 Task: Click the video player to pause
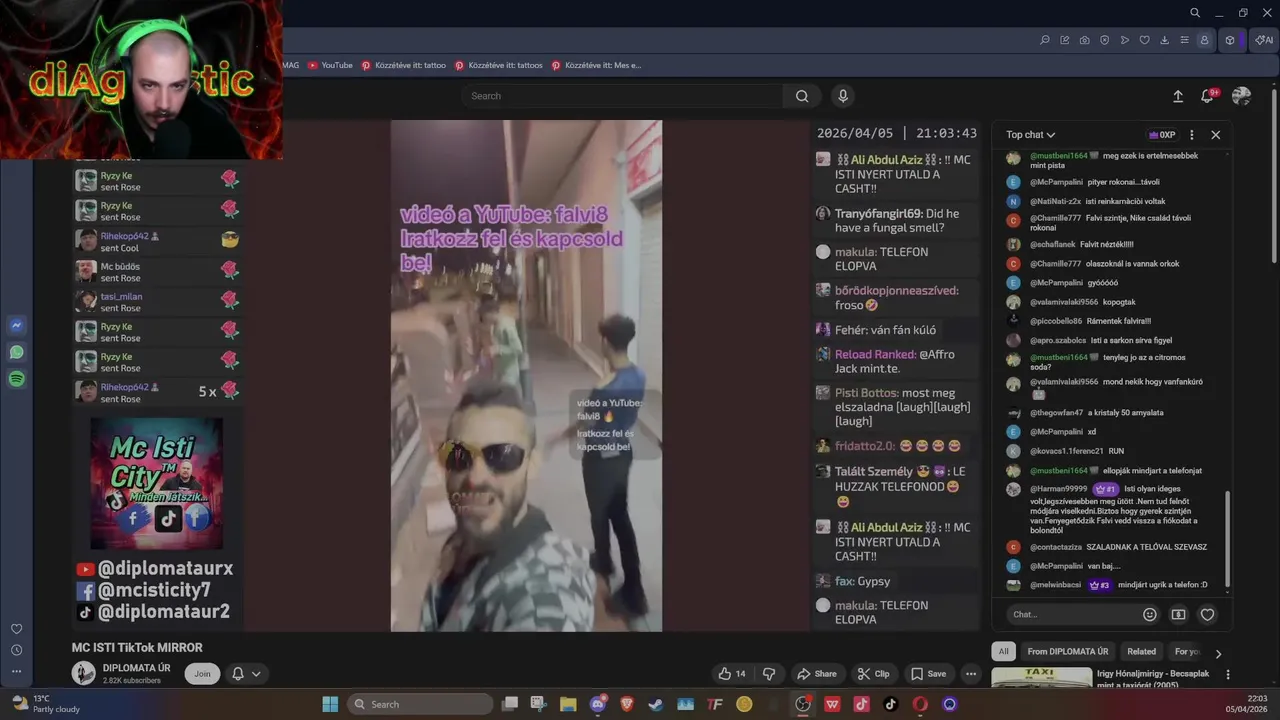[x=526, y=376]
